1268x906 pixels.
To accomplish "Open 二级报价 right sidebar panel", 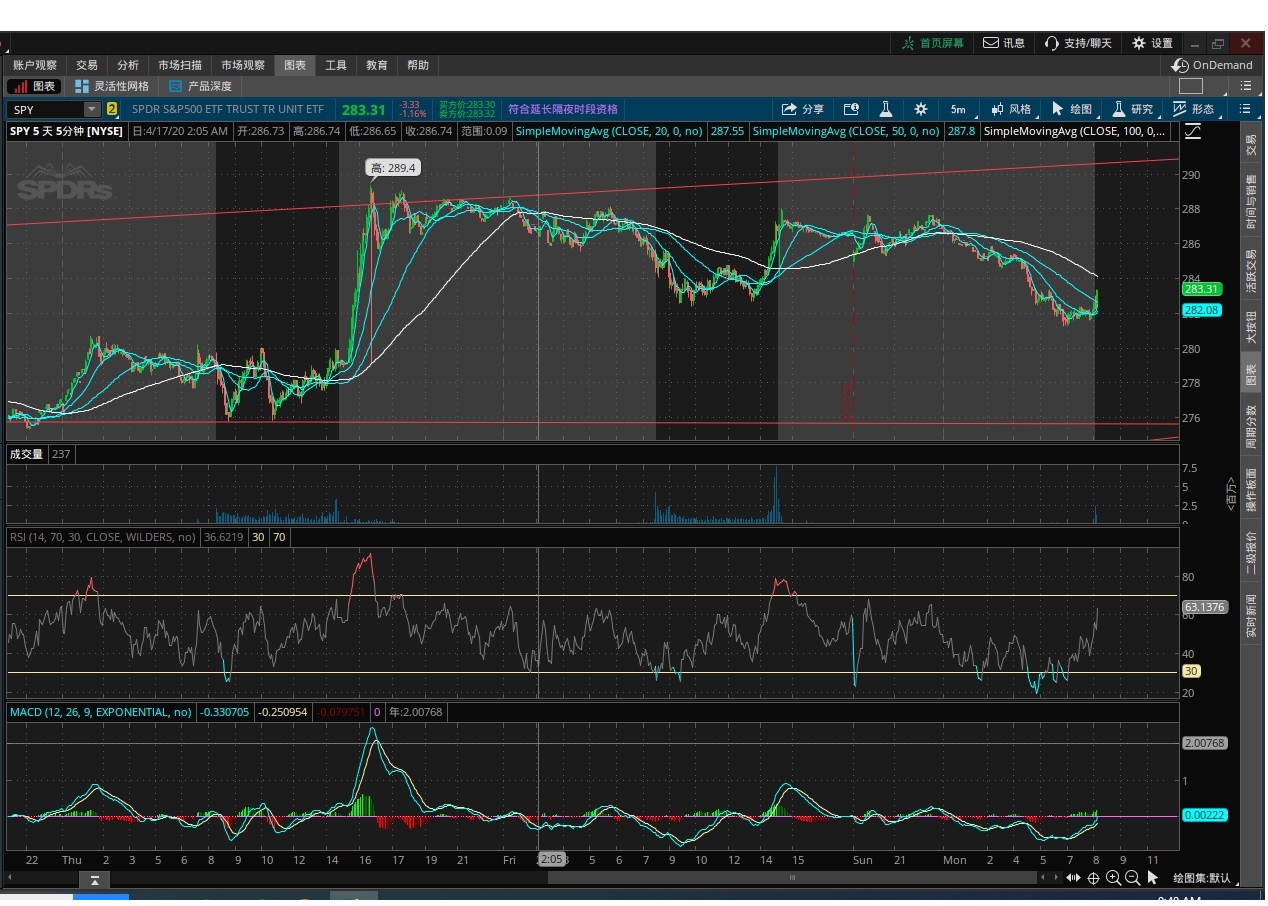I will [x=1251, y=553].
